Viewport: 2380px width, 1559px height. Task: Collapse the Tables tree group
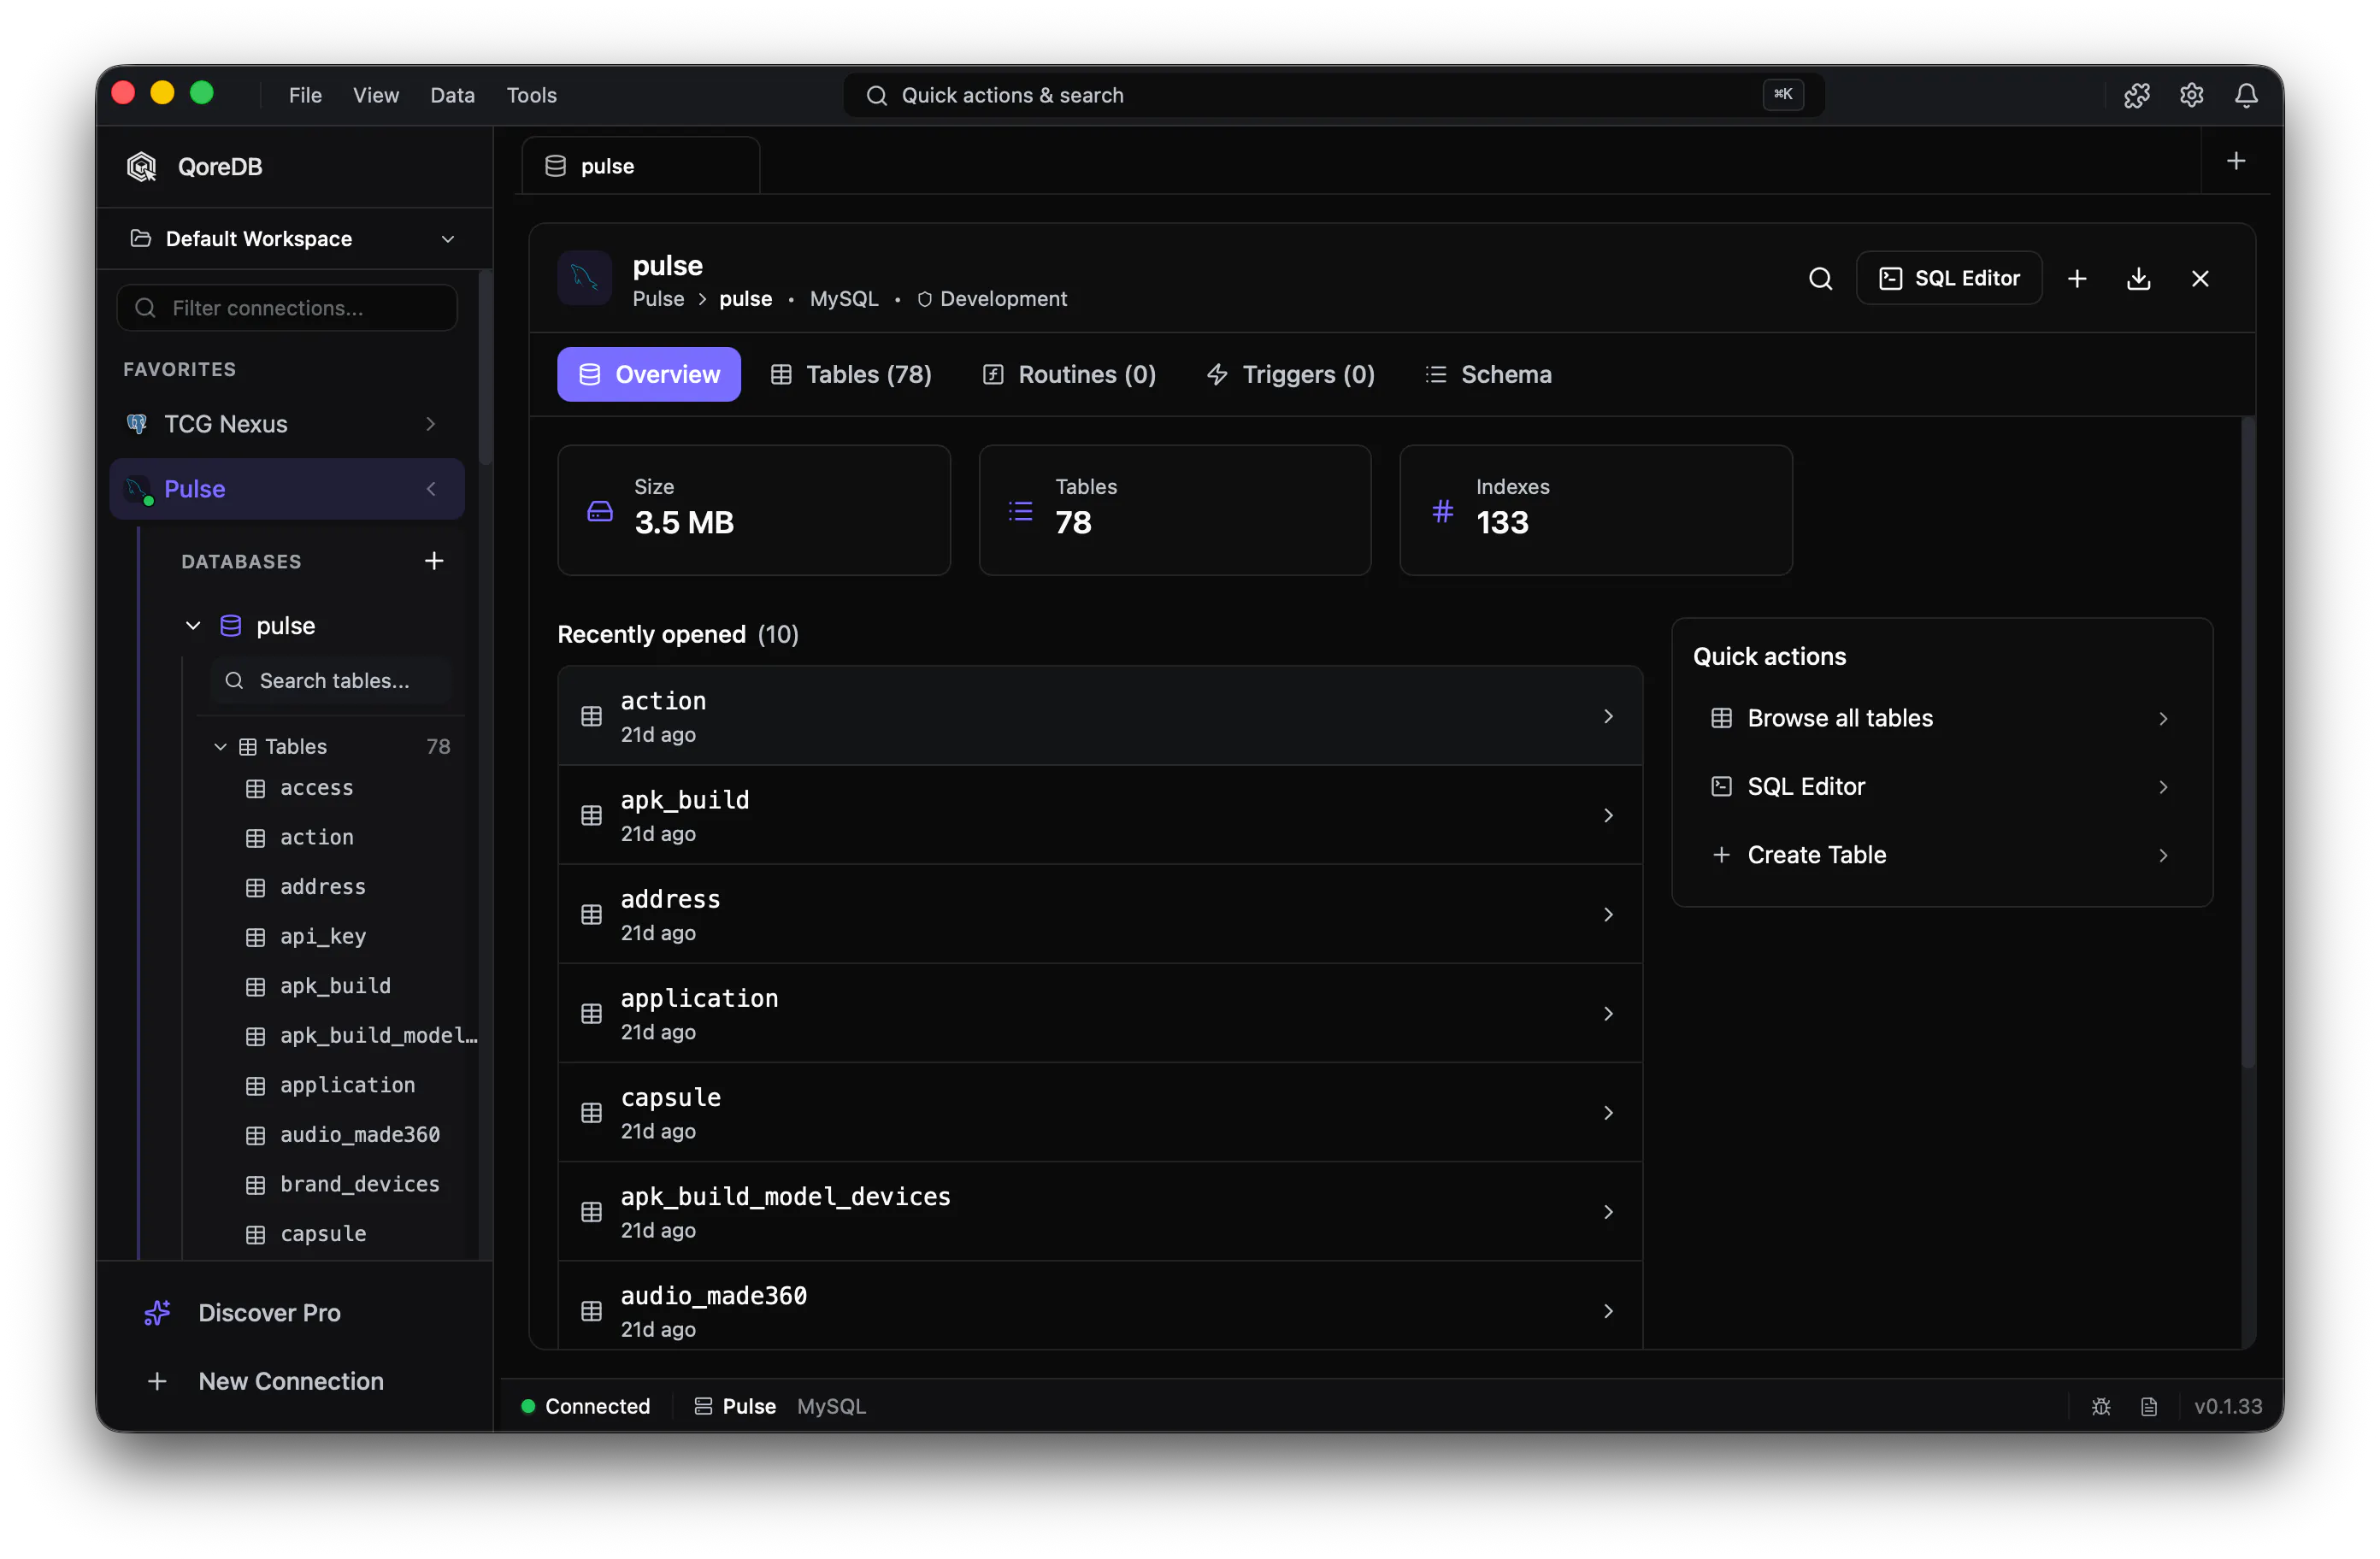click(220, 746)
